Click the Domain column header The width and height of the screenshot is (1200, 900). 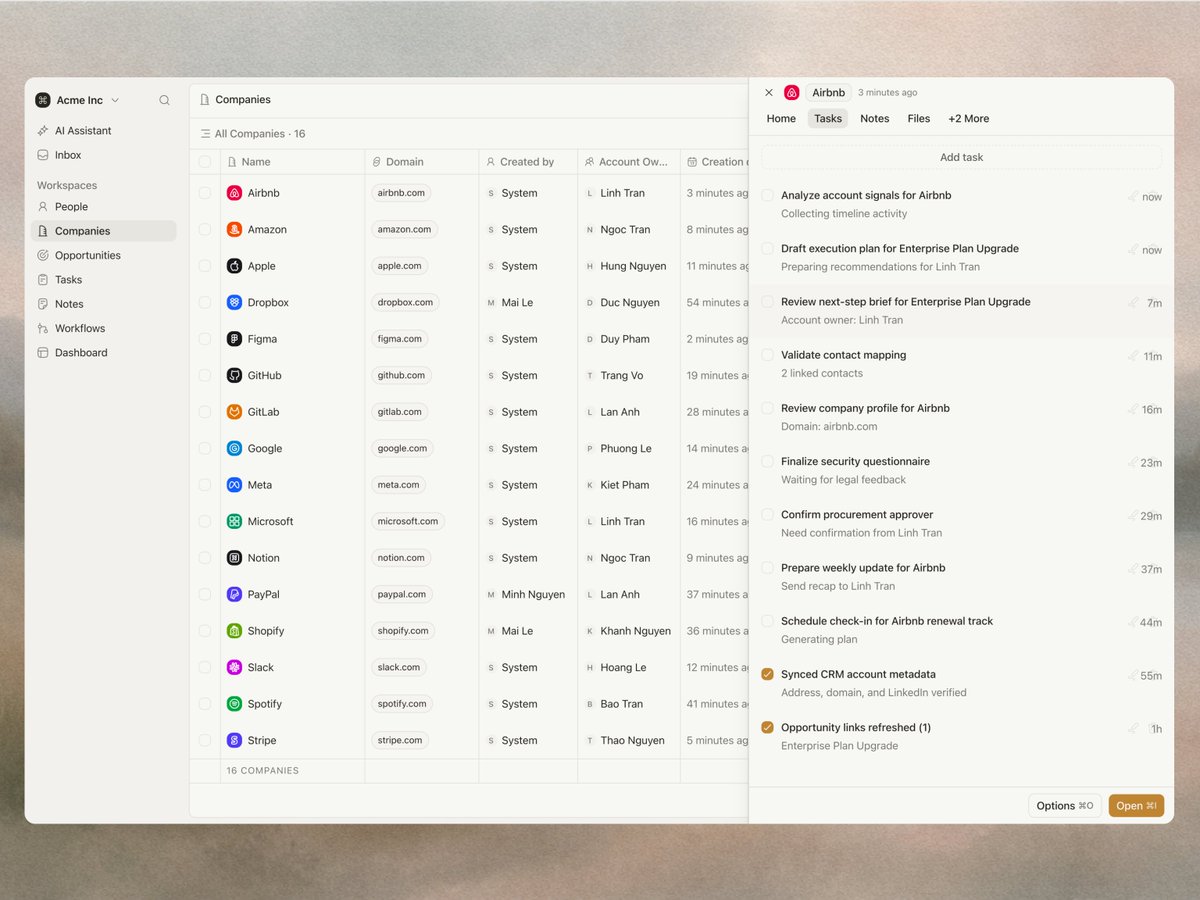pos(421,162)
